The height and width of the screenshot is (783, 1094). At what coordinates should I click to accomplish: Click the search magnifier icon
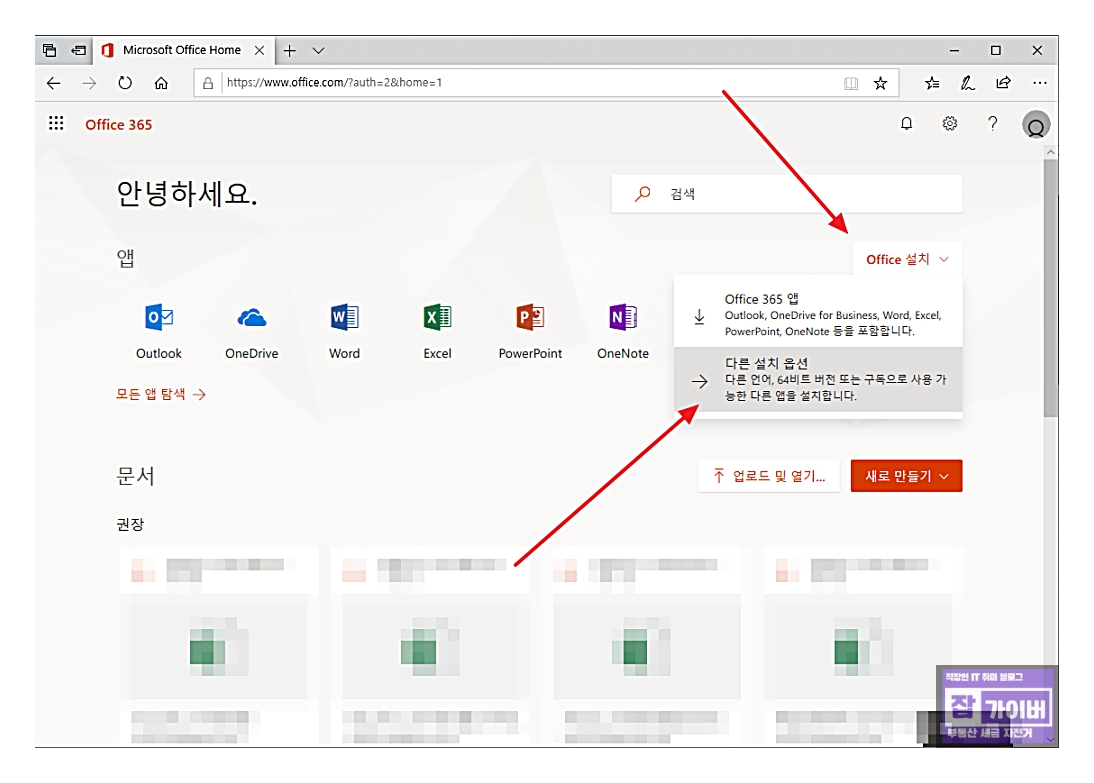click(643, 194)
